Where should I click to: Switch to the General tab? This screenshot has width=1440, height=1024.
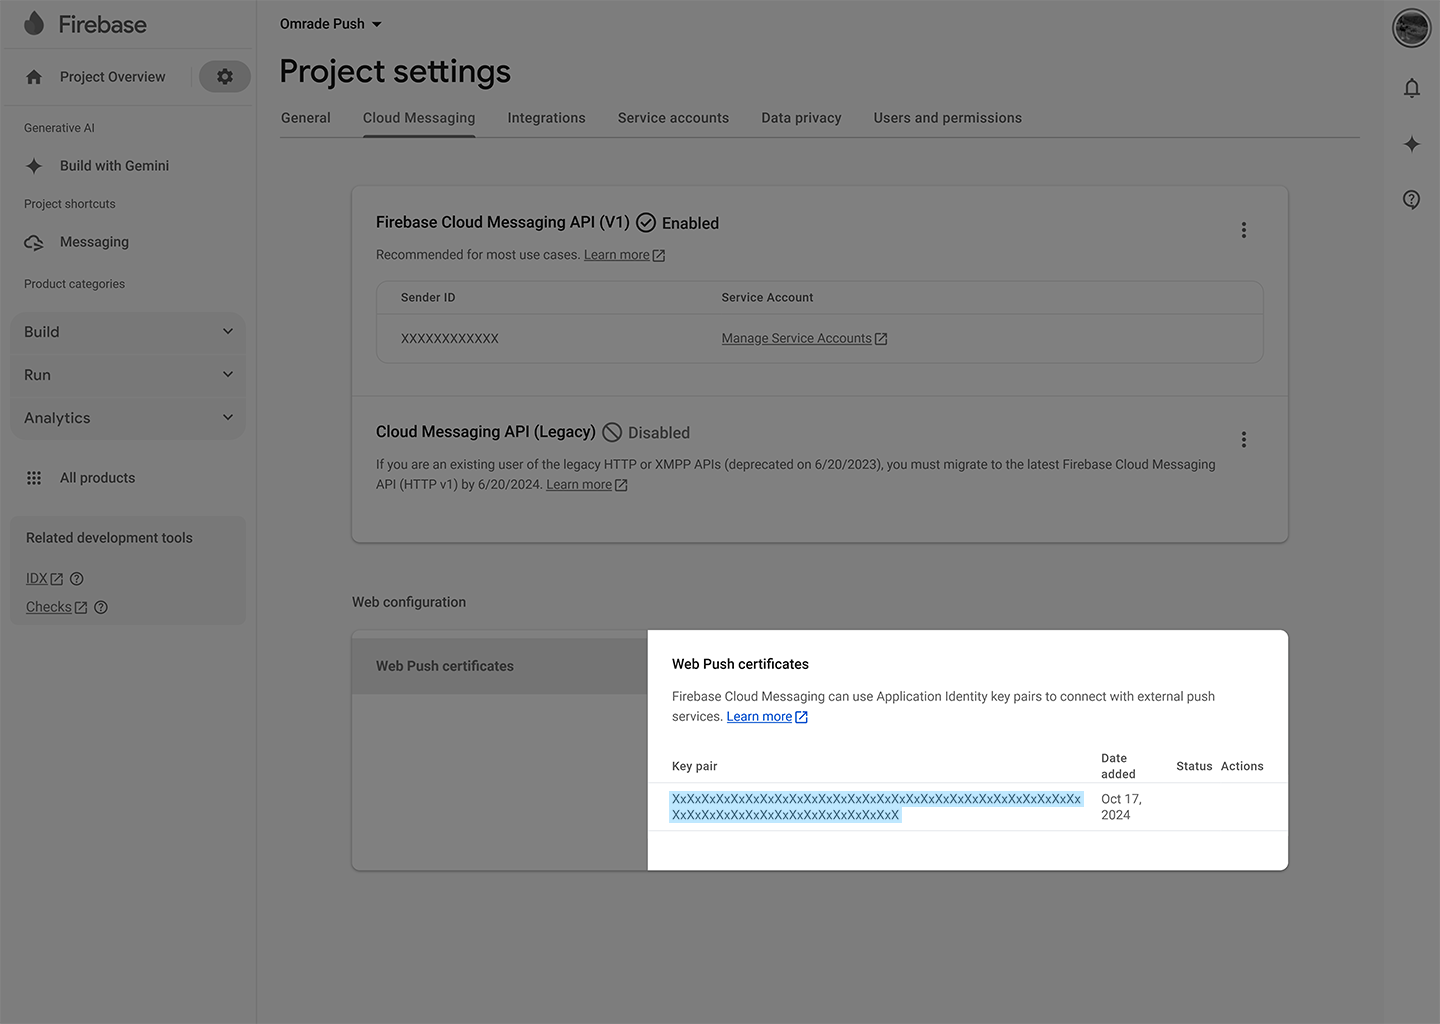tap(305, 117)
